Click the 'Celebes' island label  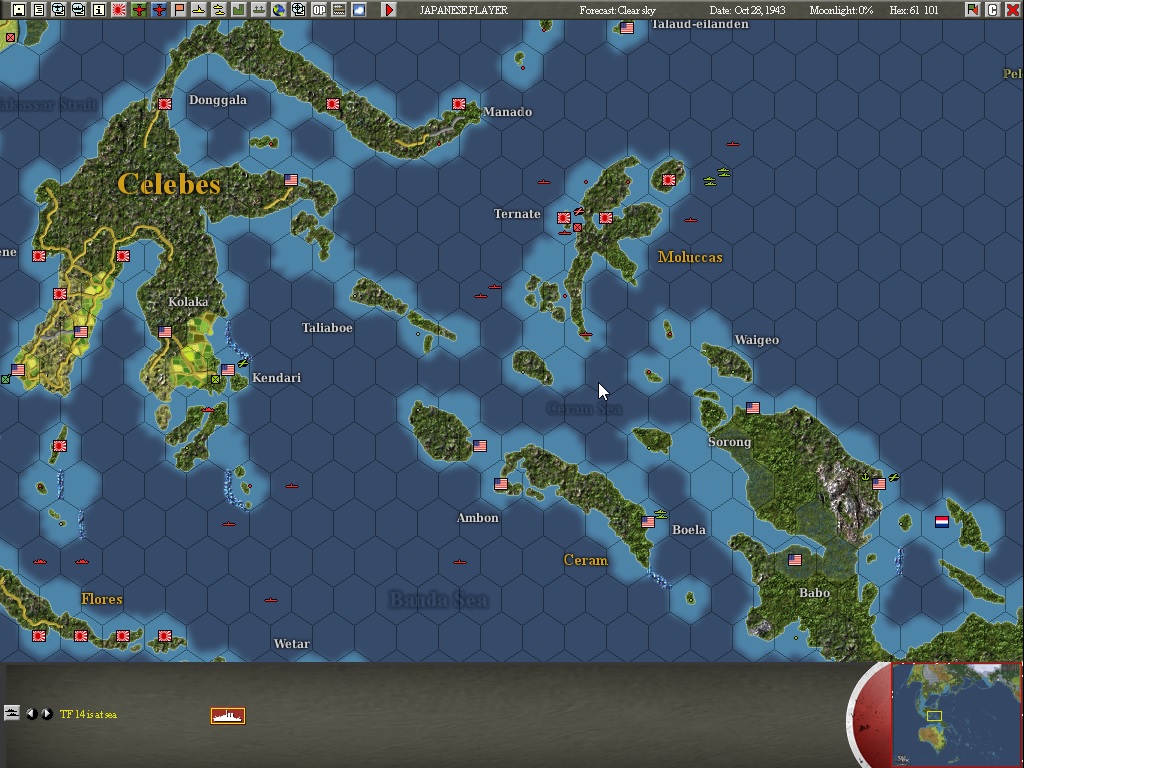(169, 184)
